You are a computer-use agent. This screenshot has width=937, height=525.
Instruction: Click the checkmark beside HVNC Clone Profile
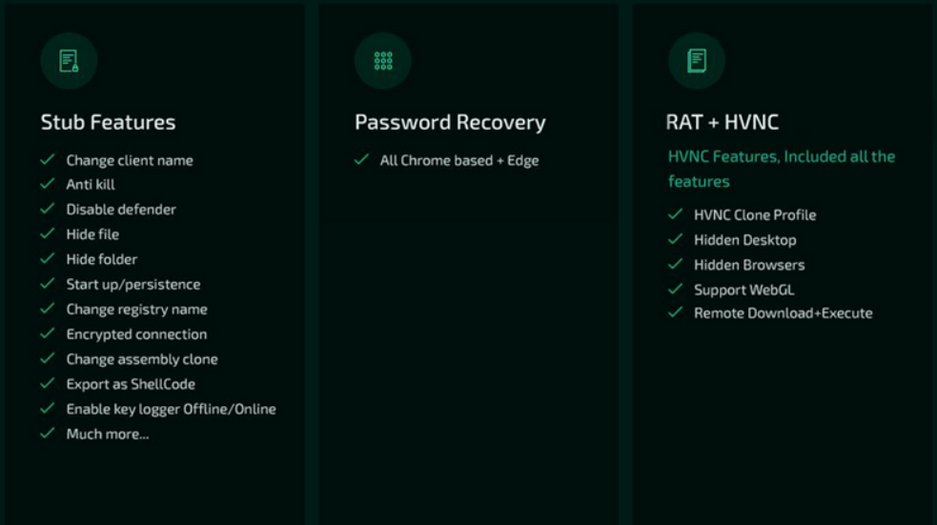675,215
